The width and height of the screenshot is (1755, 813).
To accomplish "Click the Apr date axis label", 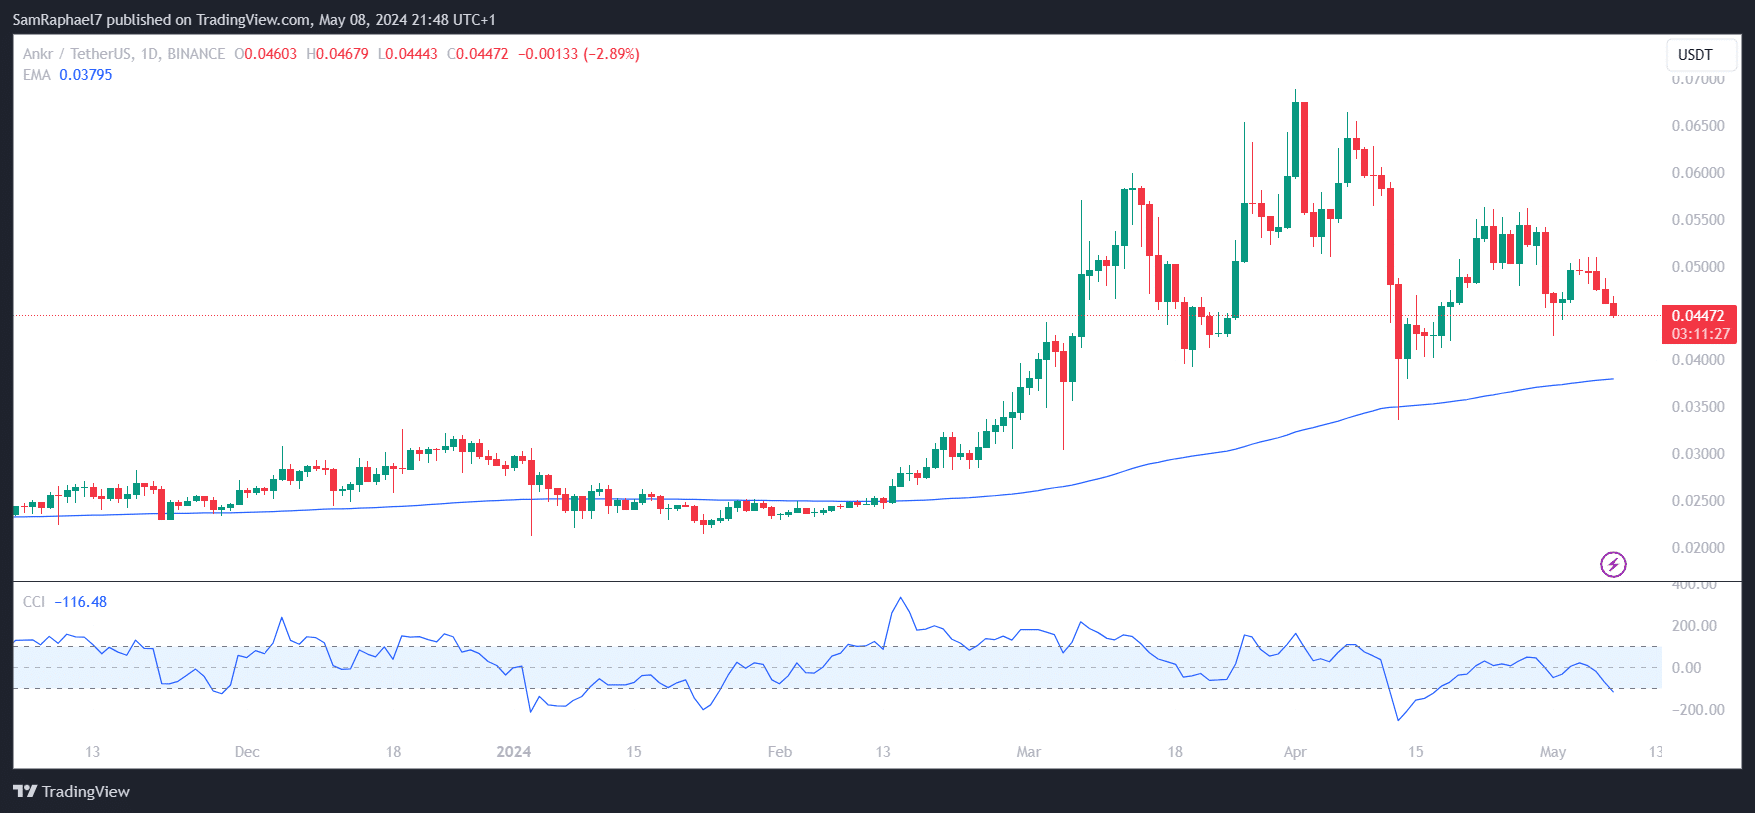I will [x=1295, y=752].
